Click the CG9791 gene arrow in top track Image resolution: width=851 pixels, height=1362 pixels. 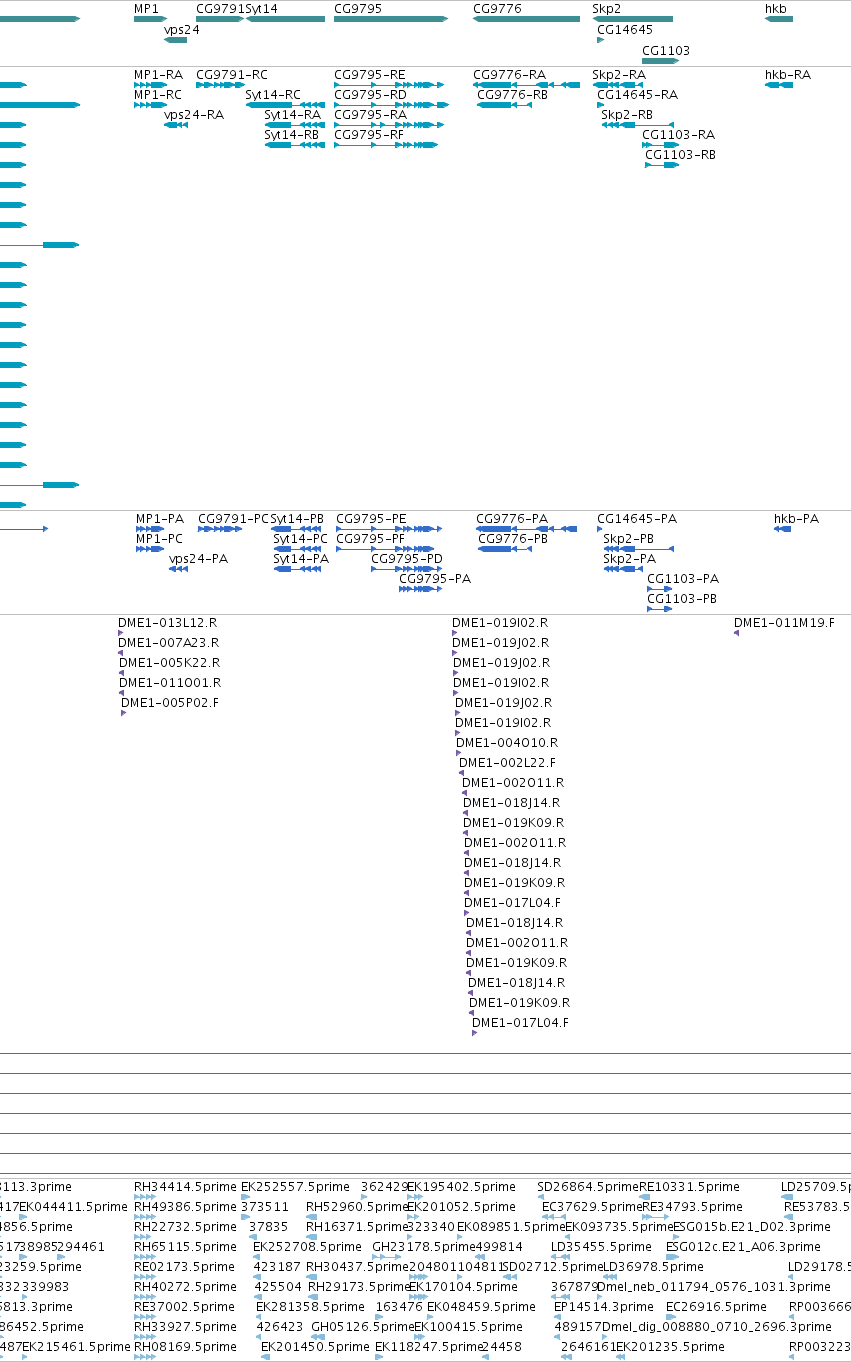220,19
